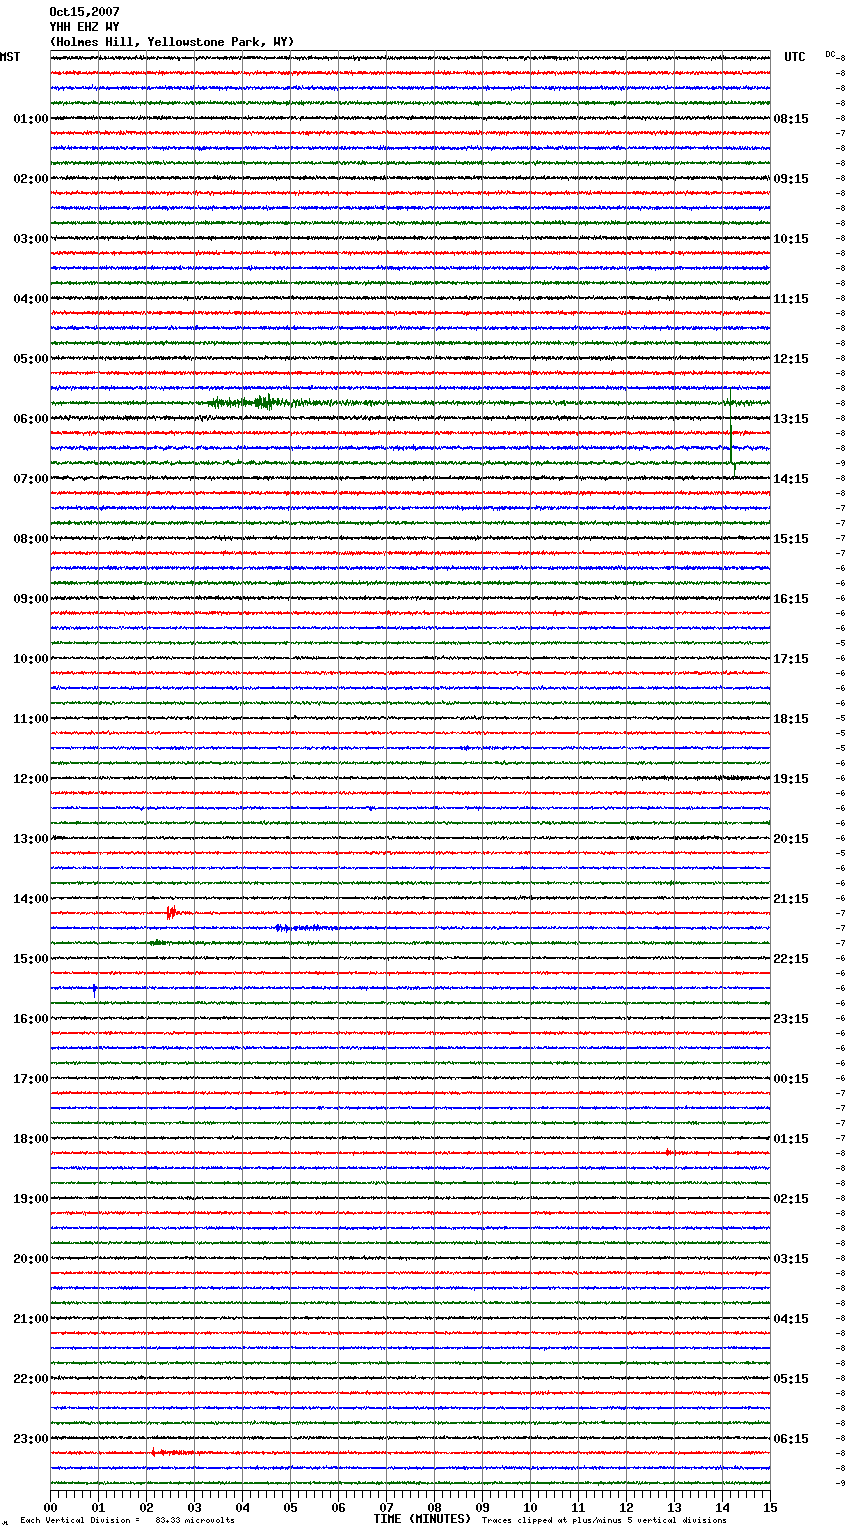Select the 09:00 MST time label

pos(31,599)
